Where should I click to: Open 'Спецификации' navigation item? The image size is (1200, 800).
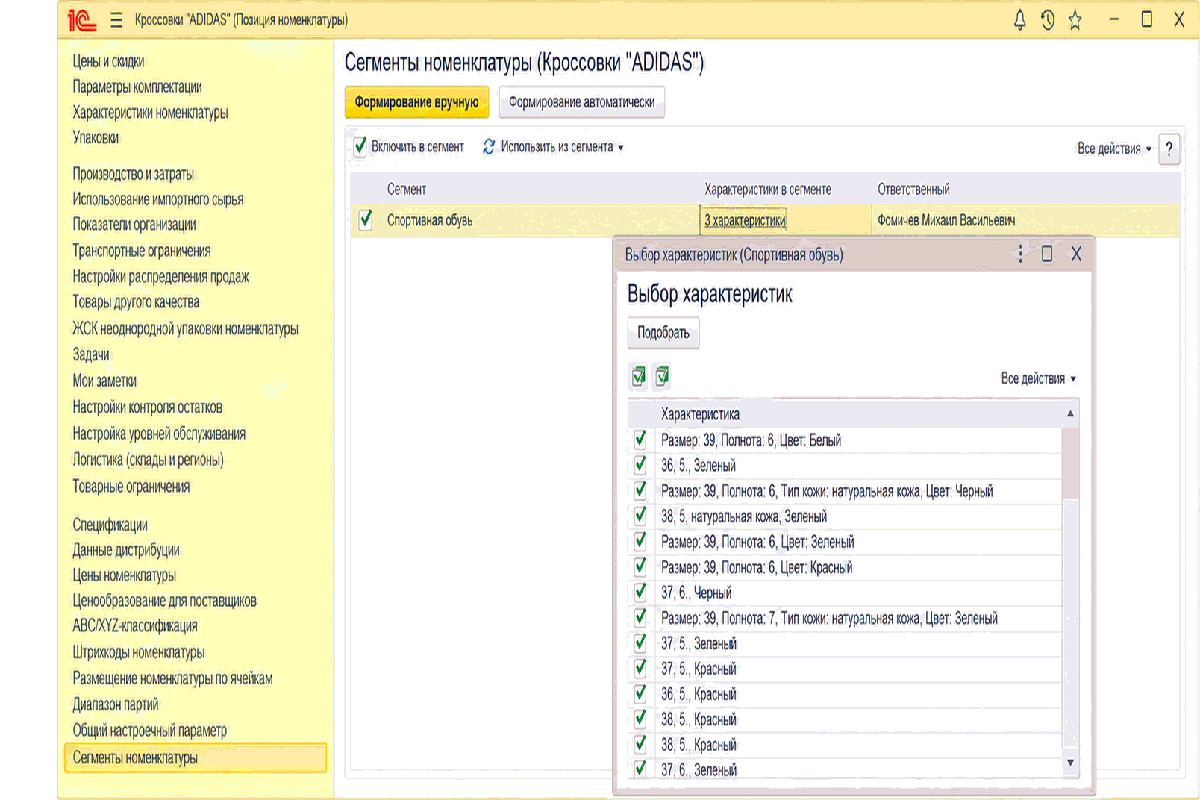[110, 524]
